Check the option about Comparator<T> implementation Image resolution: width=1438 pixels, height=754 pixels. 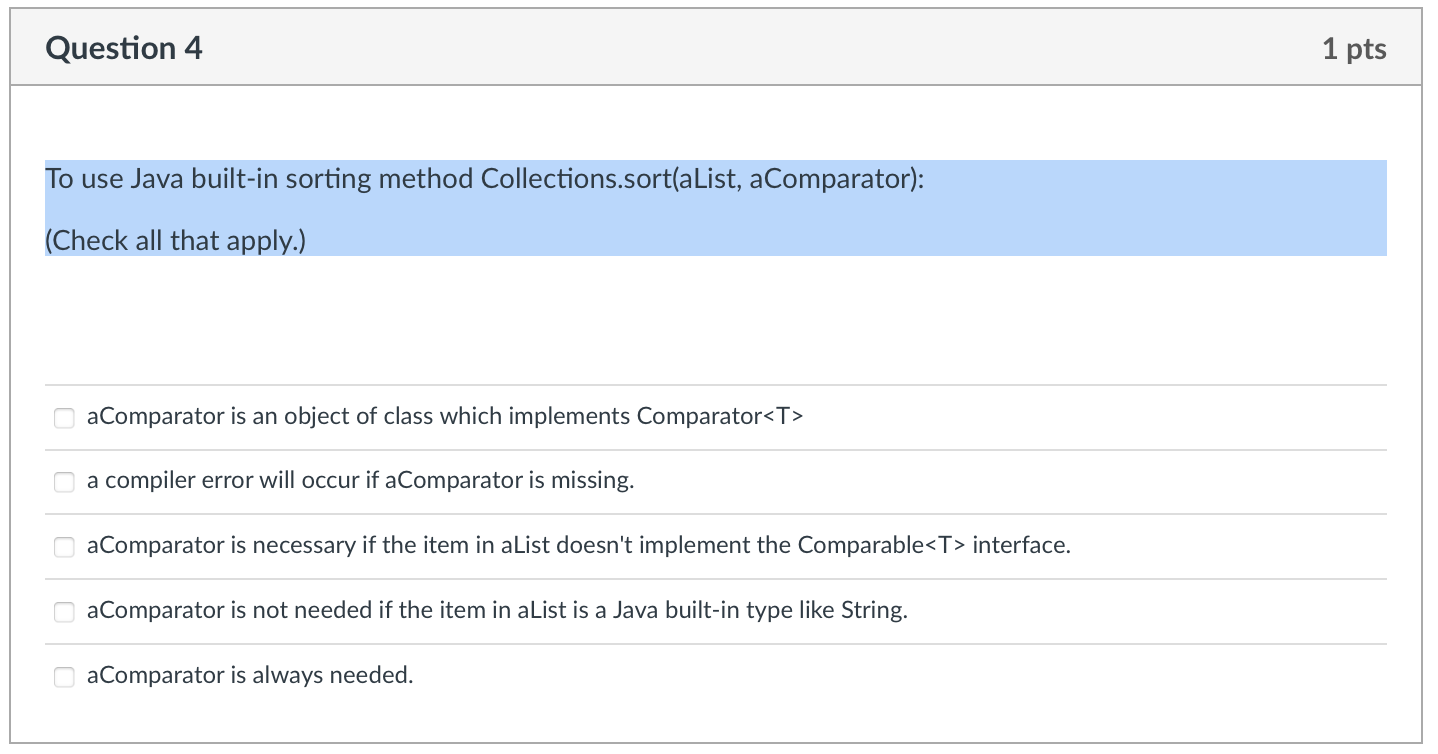pos(64,417)
